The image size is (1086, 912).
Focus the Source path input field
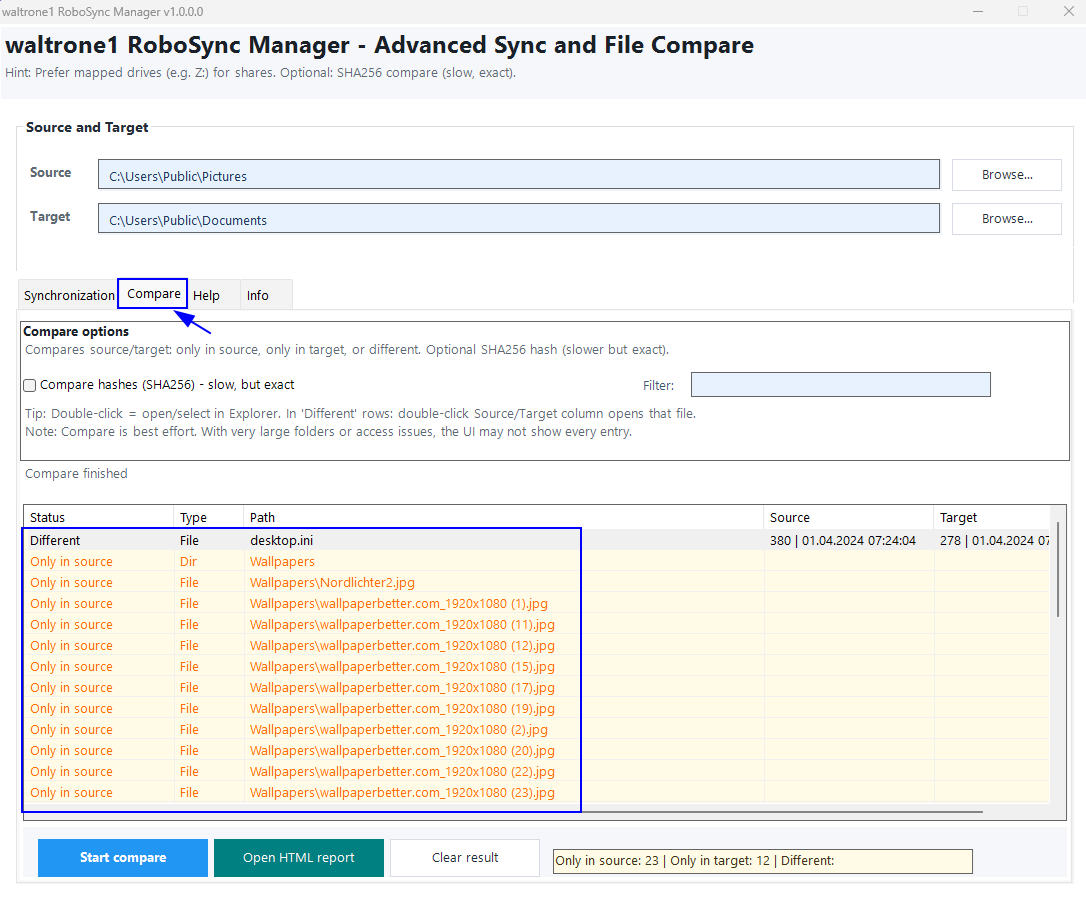(x=518, y=175)
